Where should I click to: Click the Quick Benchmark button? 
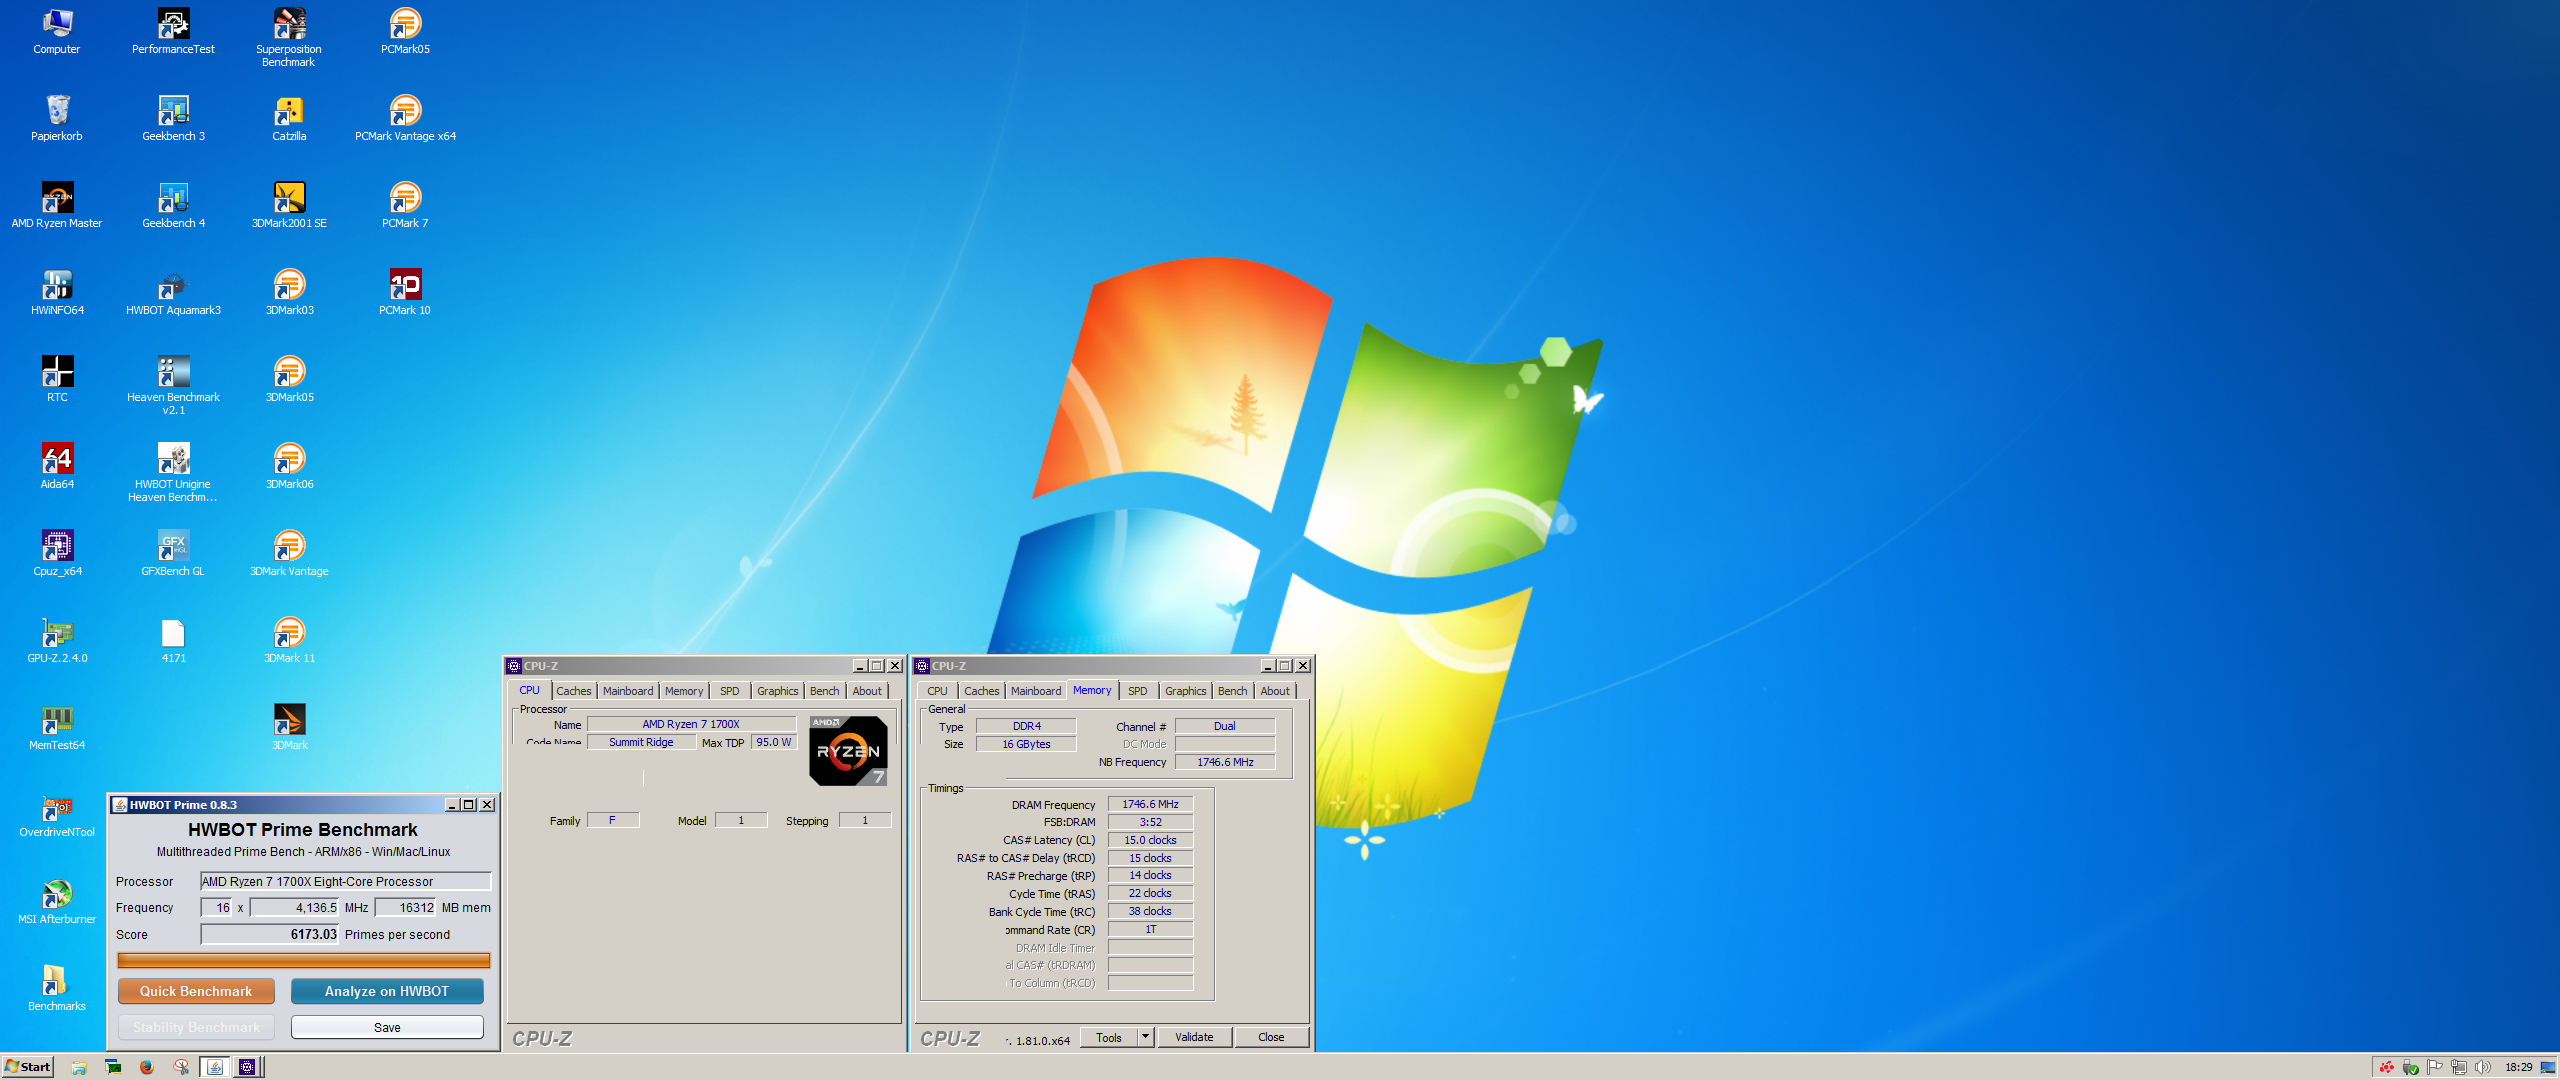point(196,991)
